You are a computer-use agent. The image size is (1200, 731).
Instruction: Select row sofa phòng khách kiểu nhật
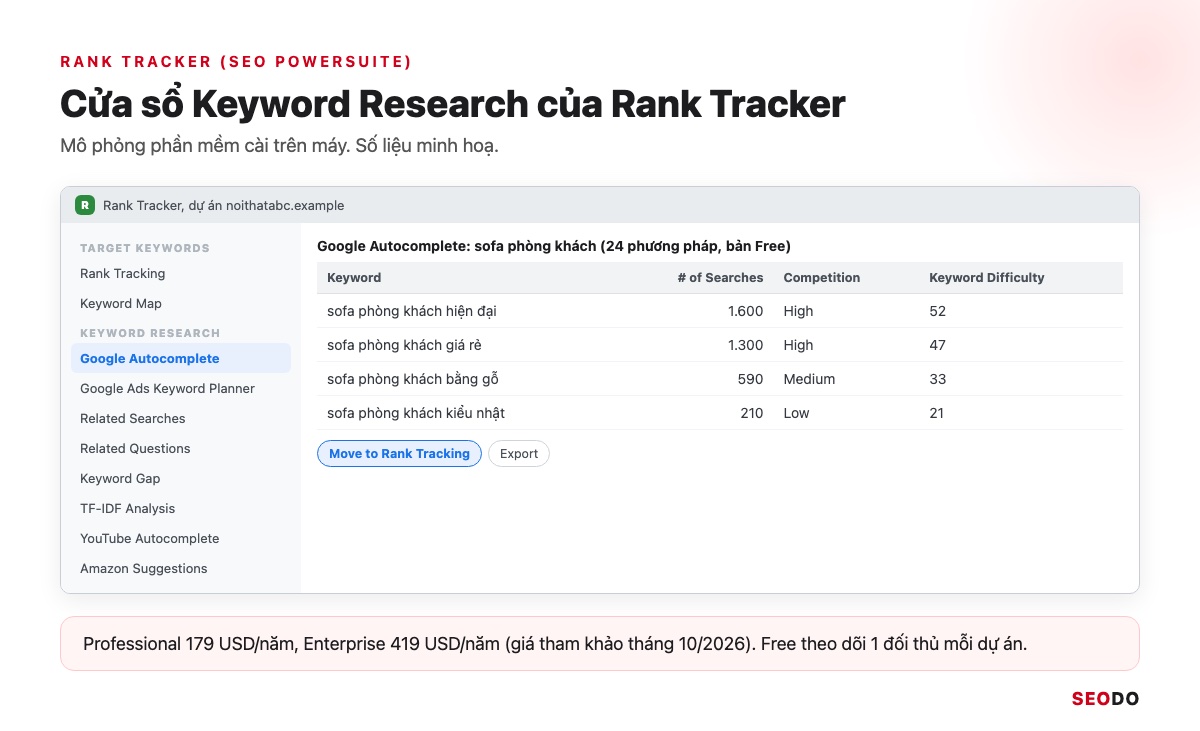pyautogui.click(x=720, y=413)
